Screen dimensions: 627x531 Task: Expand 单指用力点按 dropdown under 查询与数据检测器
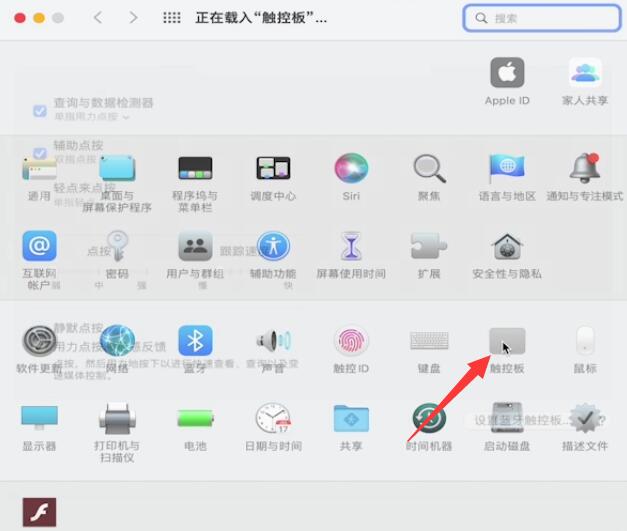[92, 116]
